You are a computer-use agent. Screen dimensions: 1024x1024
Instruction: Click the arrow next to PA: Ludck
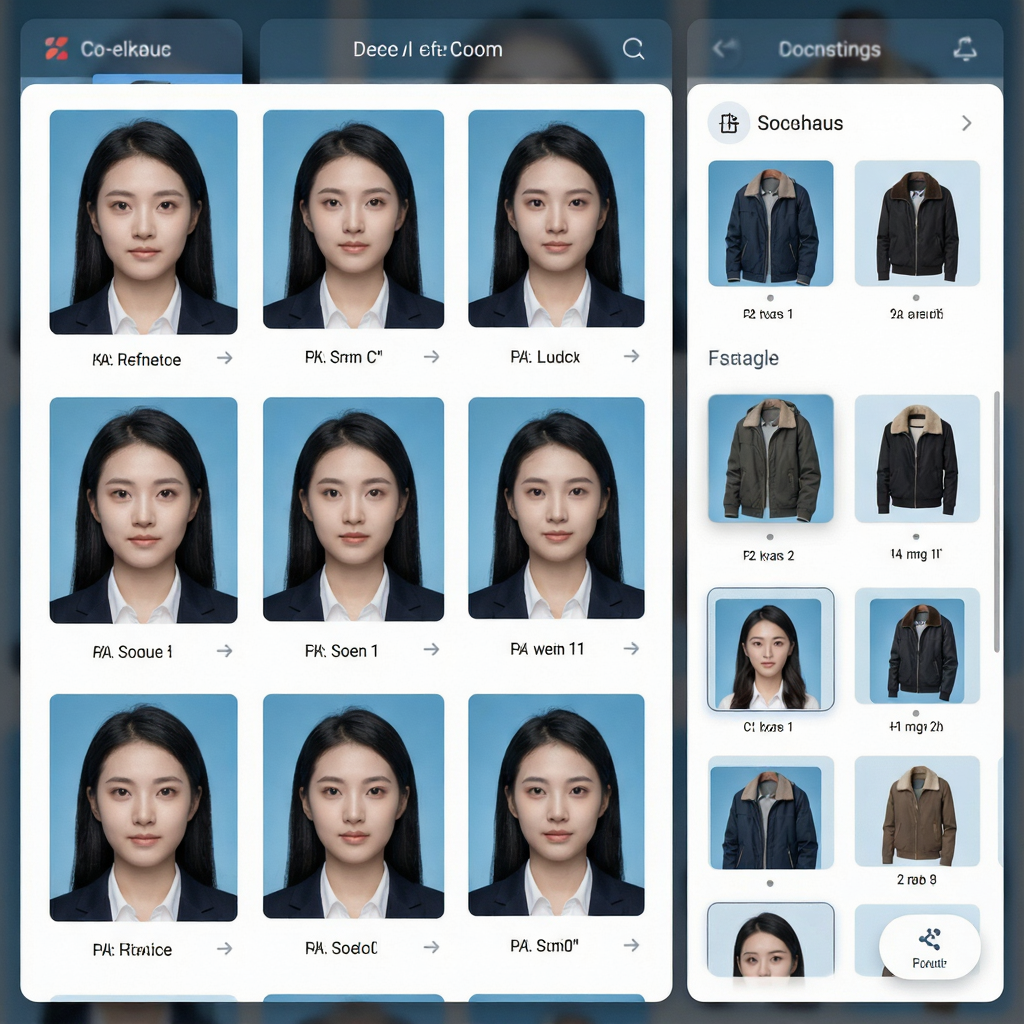[x=631, y=356]
